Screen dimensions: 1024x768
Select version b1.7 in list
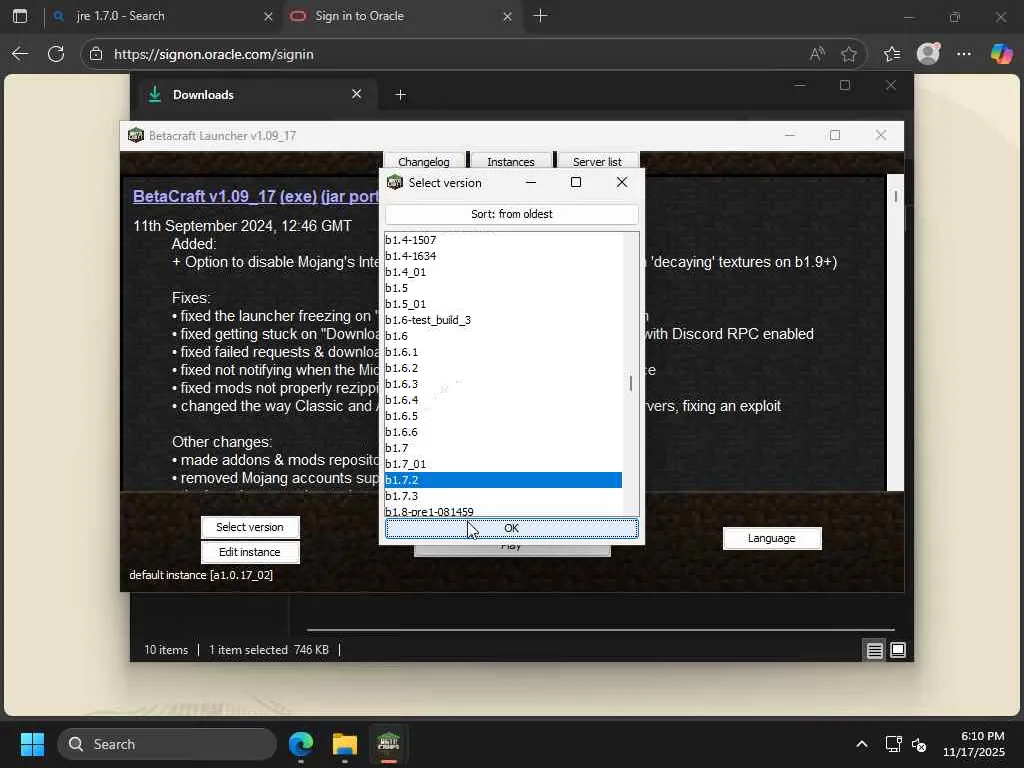(503, 448)
